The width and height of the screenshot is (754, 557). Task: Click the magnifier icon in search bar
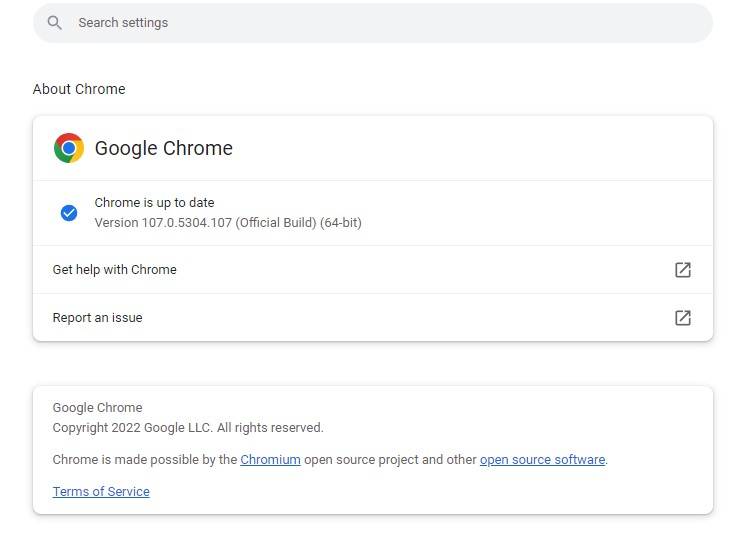click(x=55, y=23)
